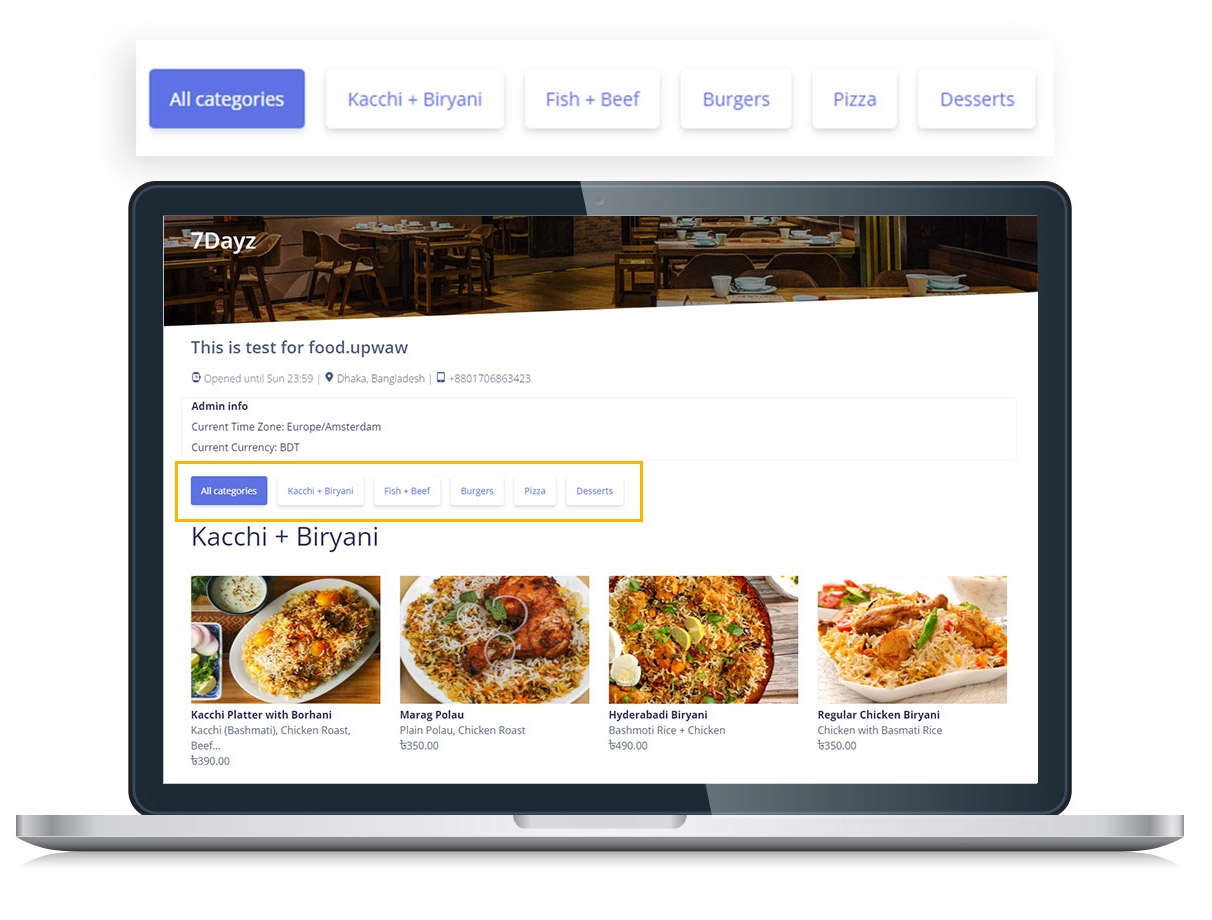Click the location pin icon near Dhaka

[329, 378]
